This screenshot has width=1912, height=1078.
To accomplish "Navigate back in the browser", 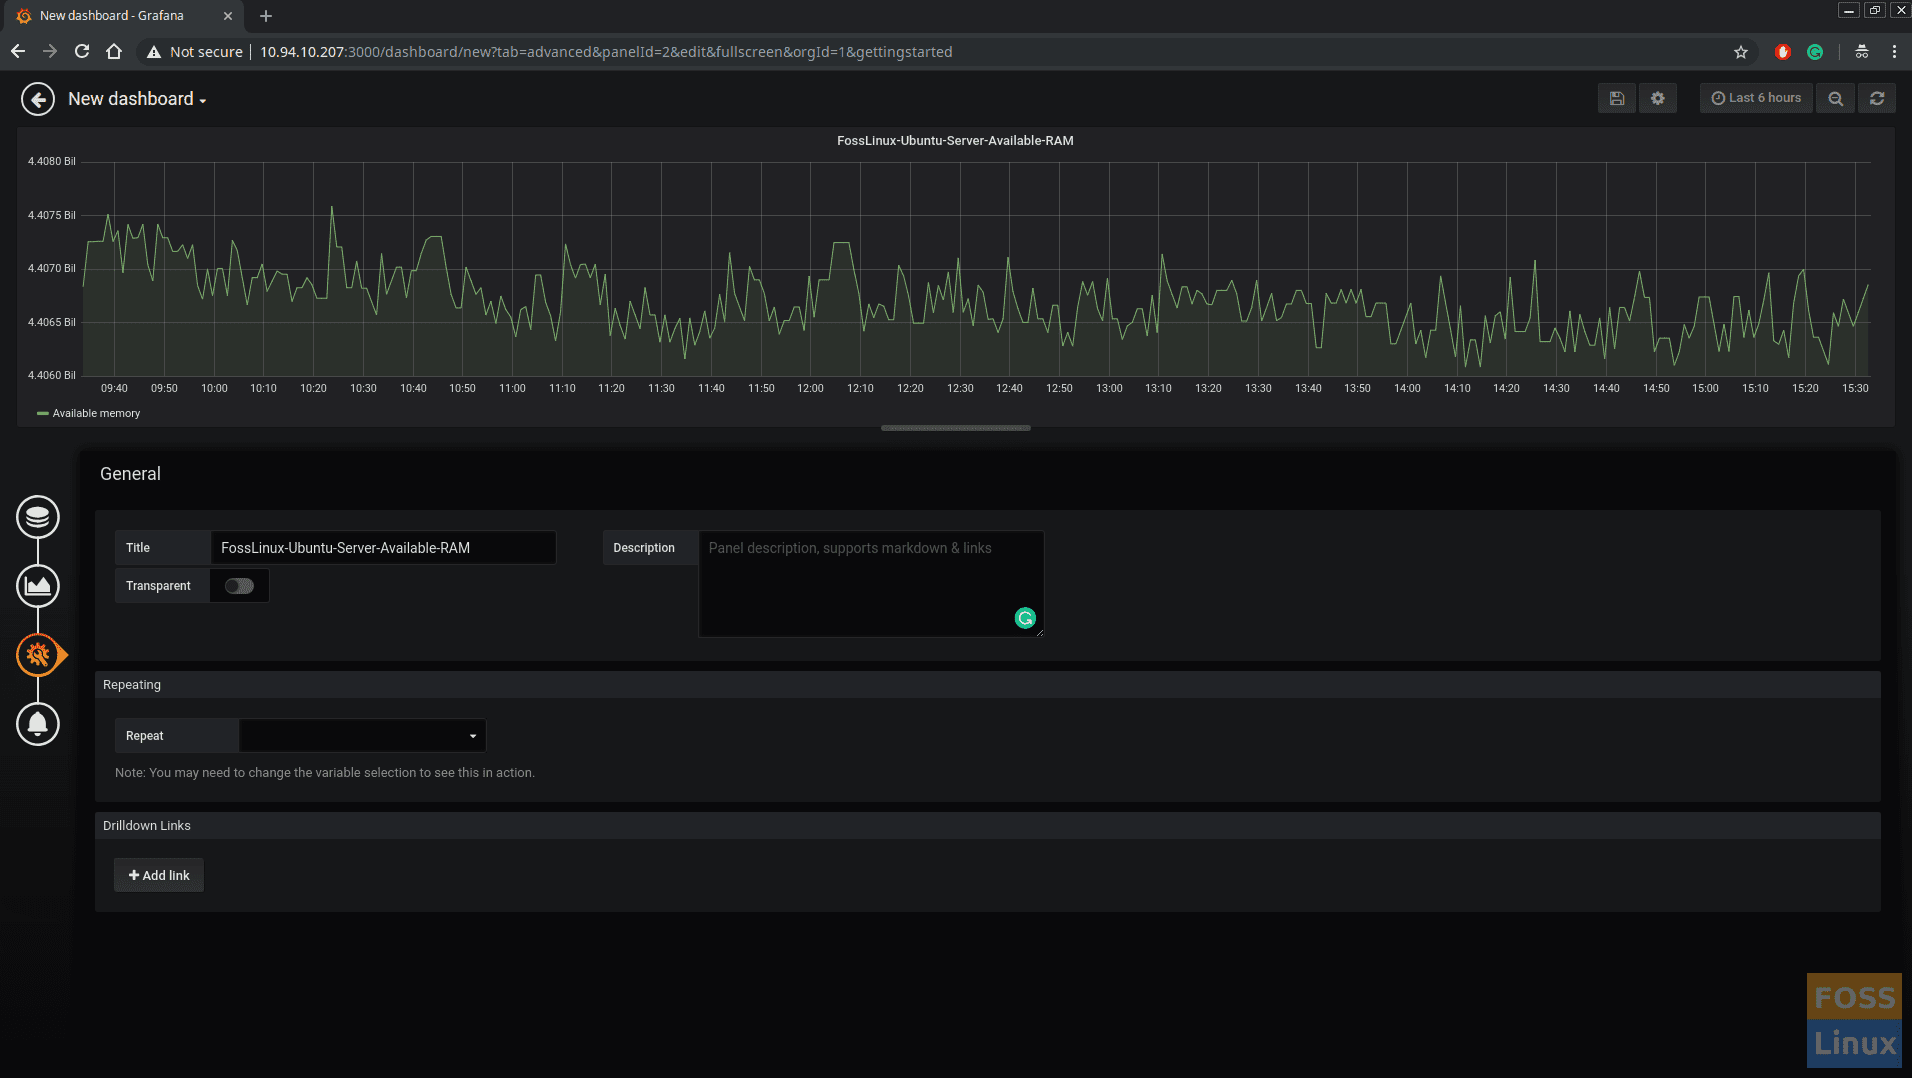I will (18, 51).
